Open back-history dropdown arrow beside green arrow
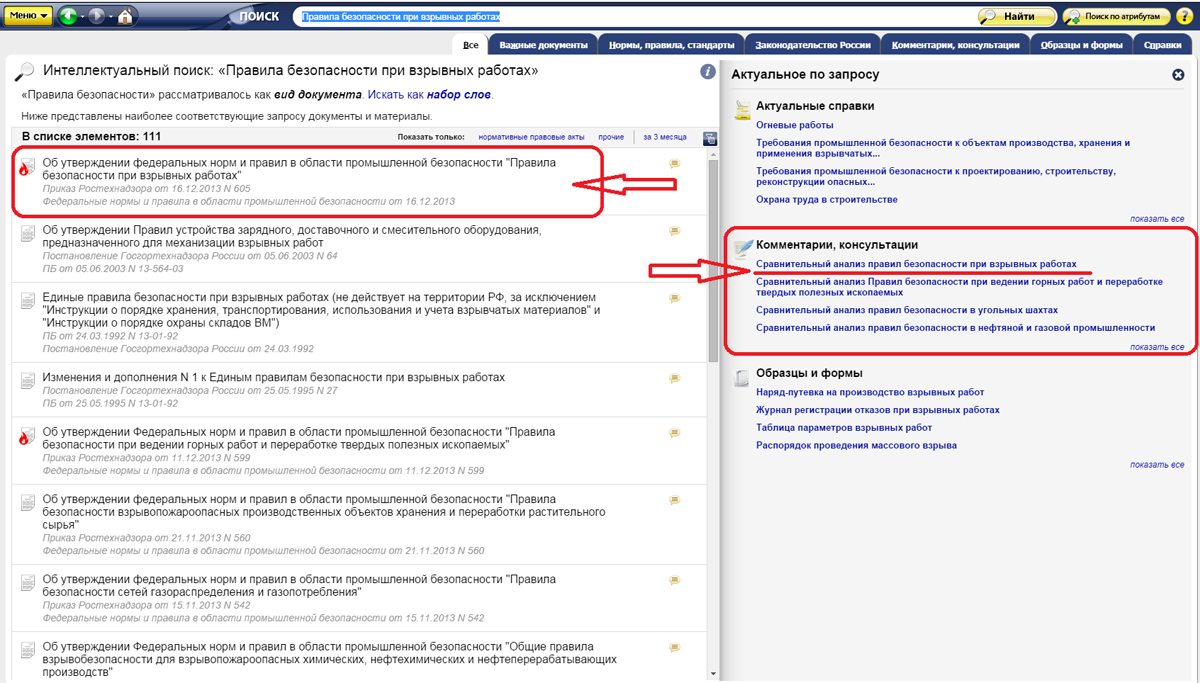This screenshot has height=683, width=1200. (x=82, y=17)
